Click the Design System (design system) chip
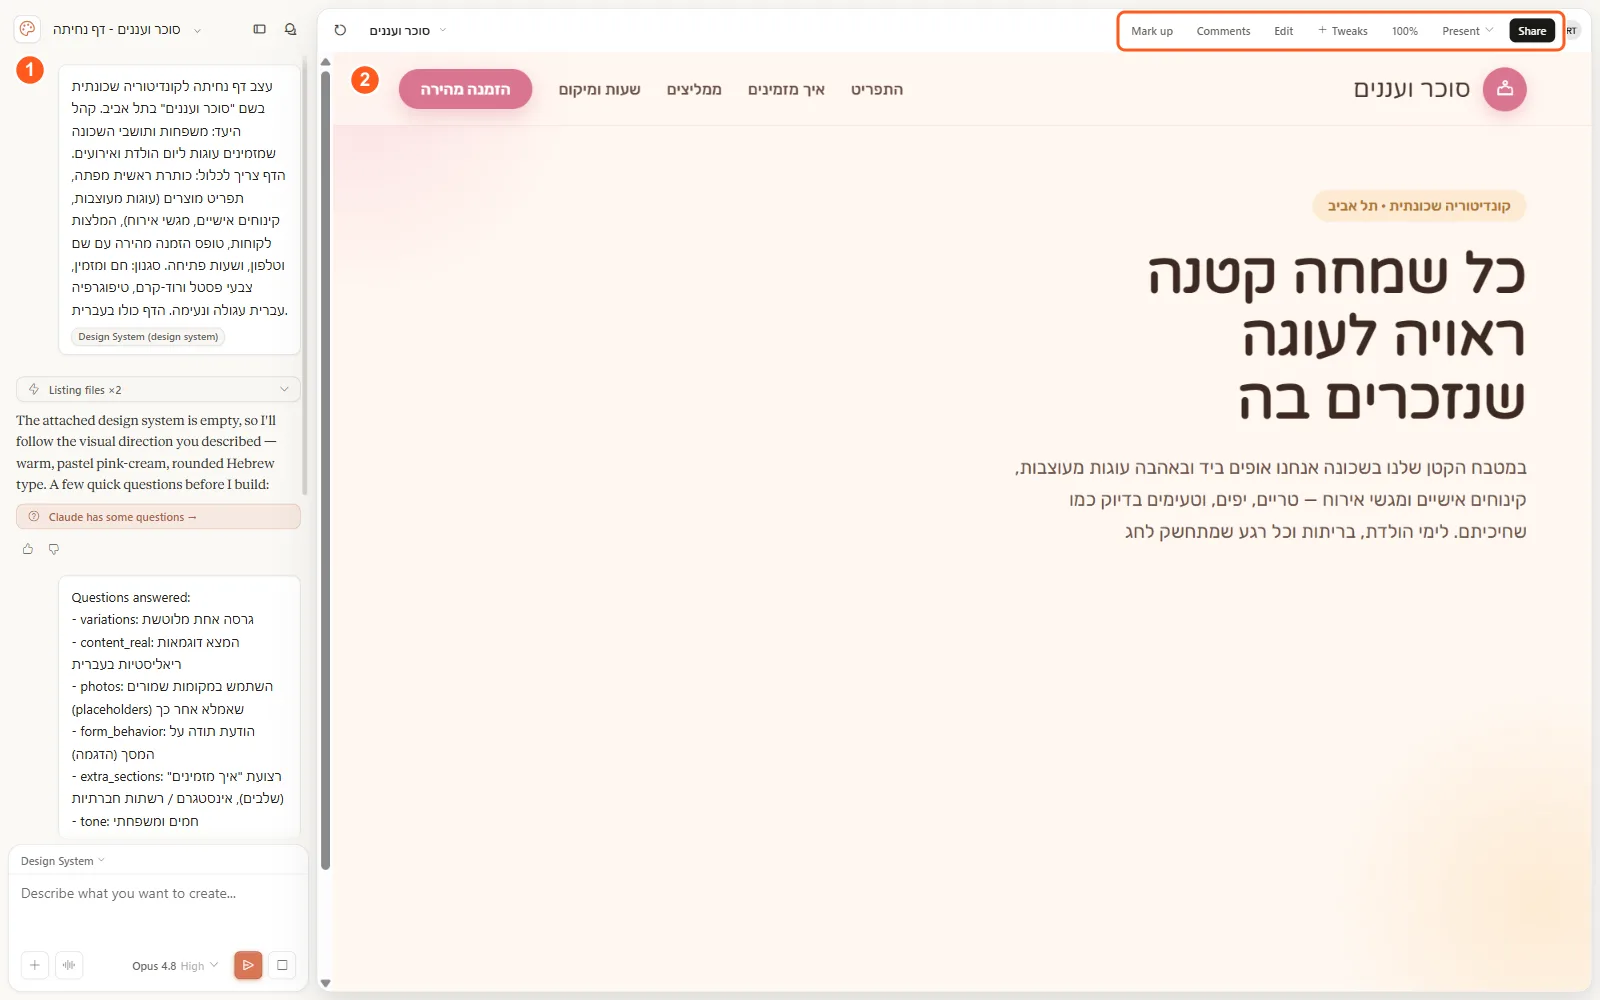Viewport: 1600px width, 1000px height. pos(148,337)
